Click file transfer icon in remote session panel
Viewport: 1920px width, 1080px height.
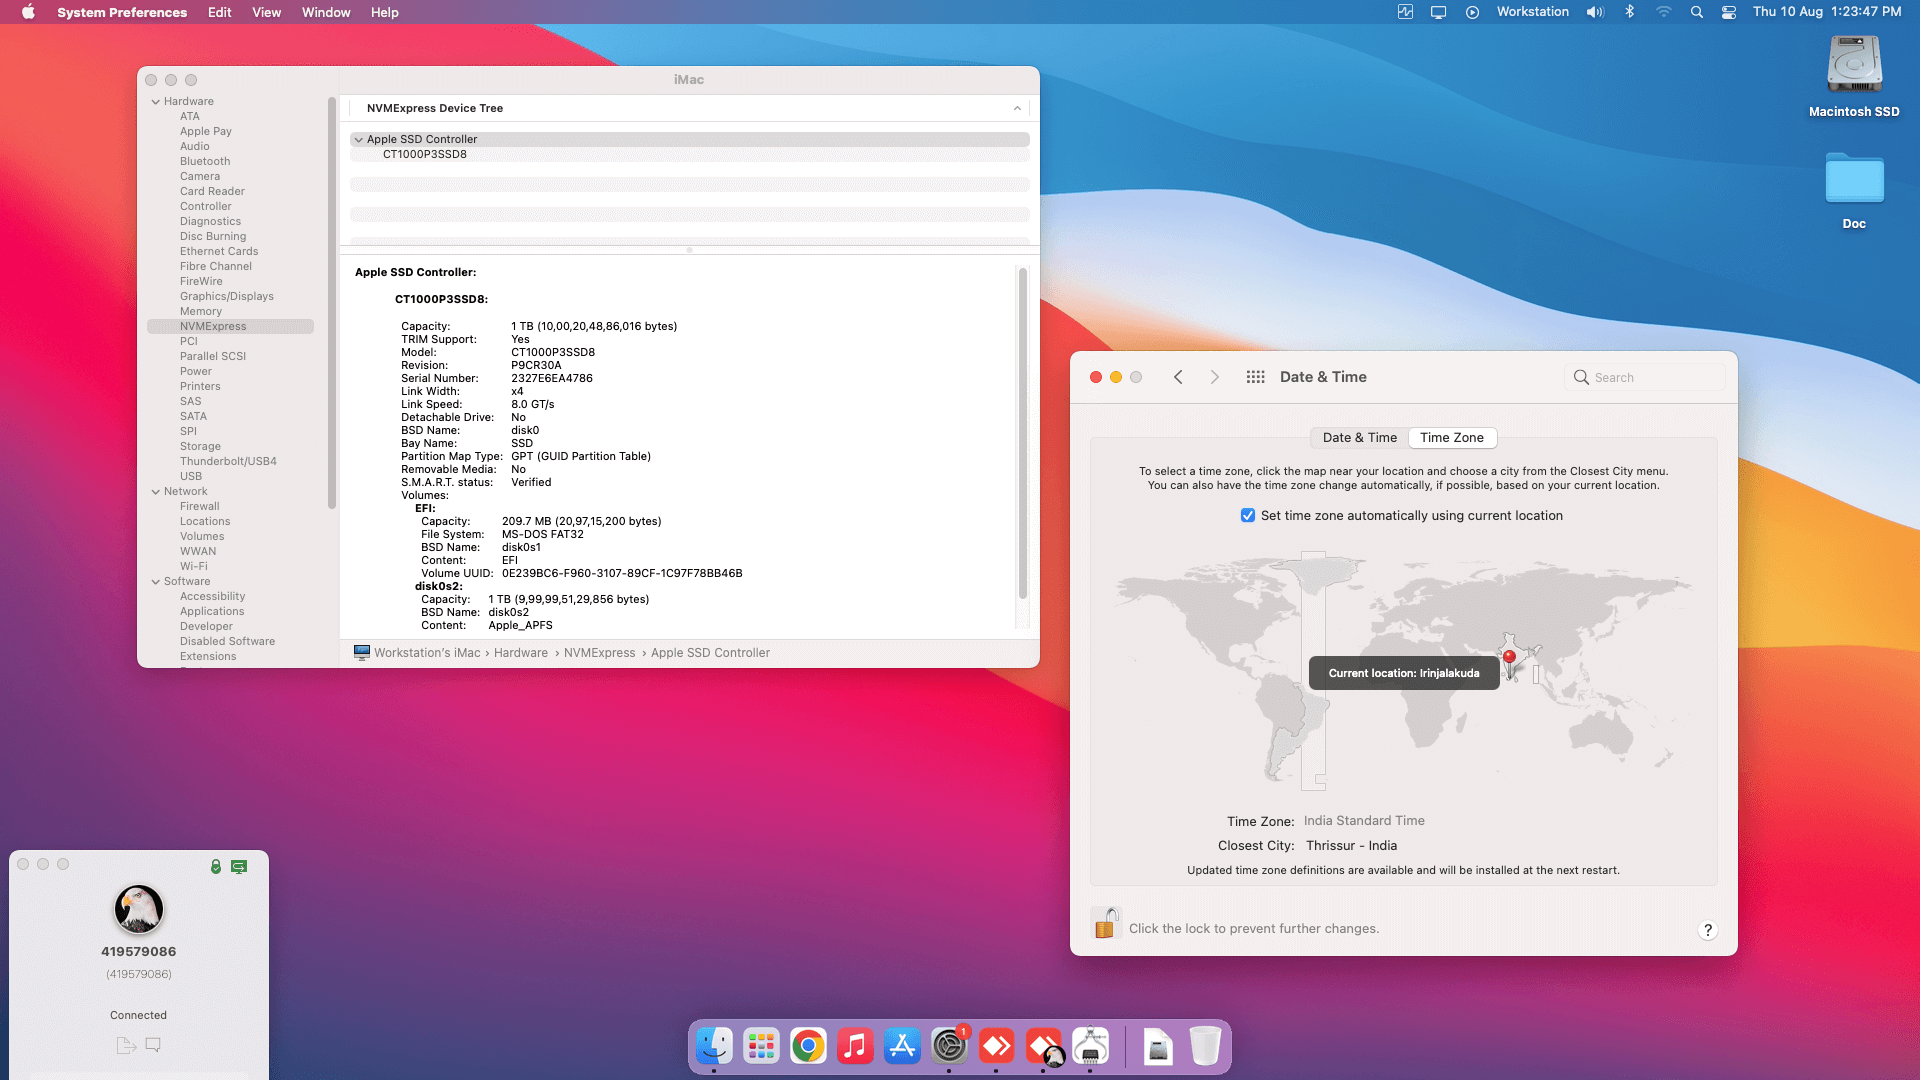(x=126, y=1045)
